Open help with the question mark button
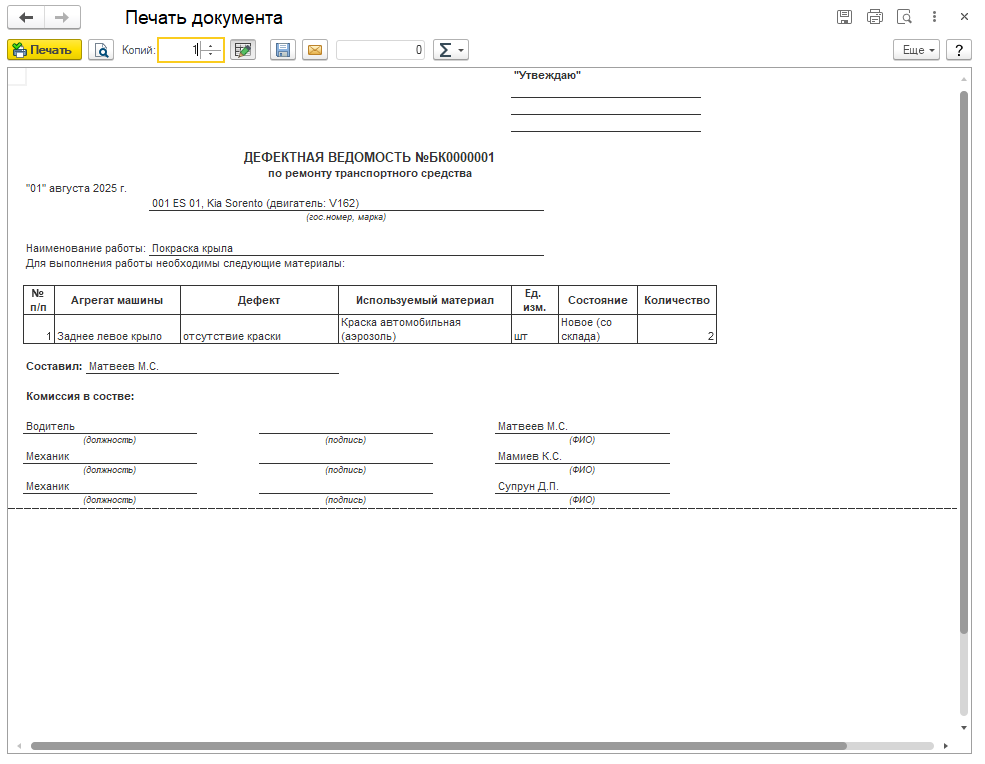 click(x=958, y=50)
